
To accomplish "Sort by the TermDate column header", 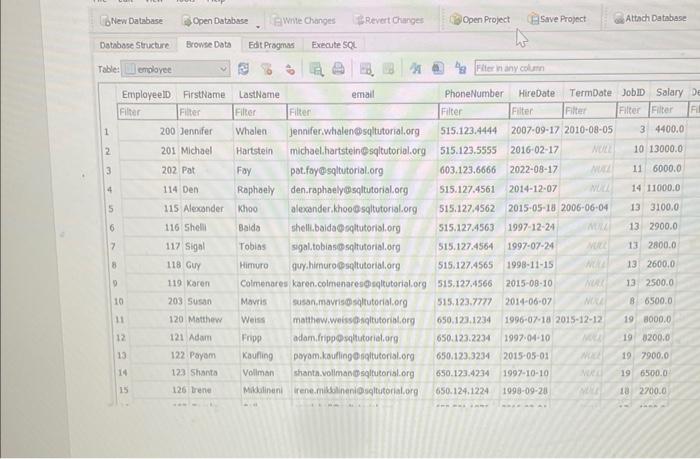I will click(590, 93).
